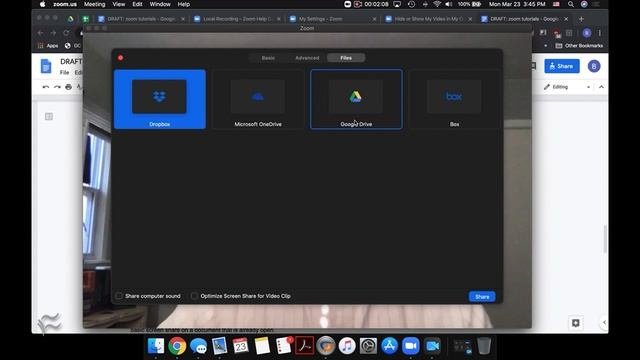Open App Store from the Dock
The height and width of the screenshot is (360, 640).
click(x=389, y=346)
